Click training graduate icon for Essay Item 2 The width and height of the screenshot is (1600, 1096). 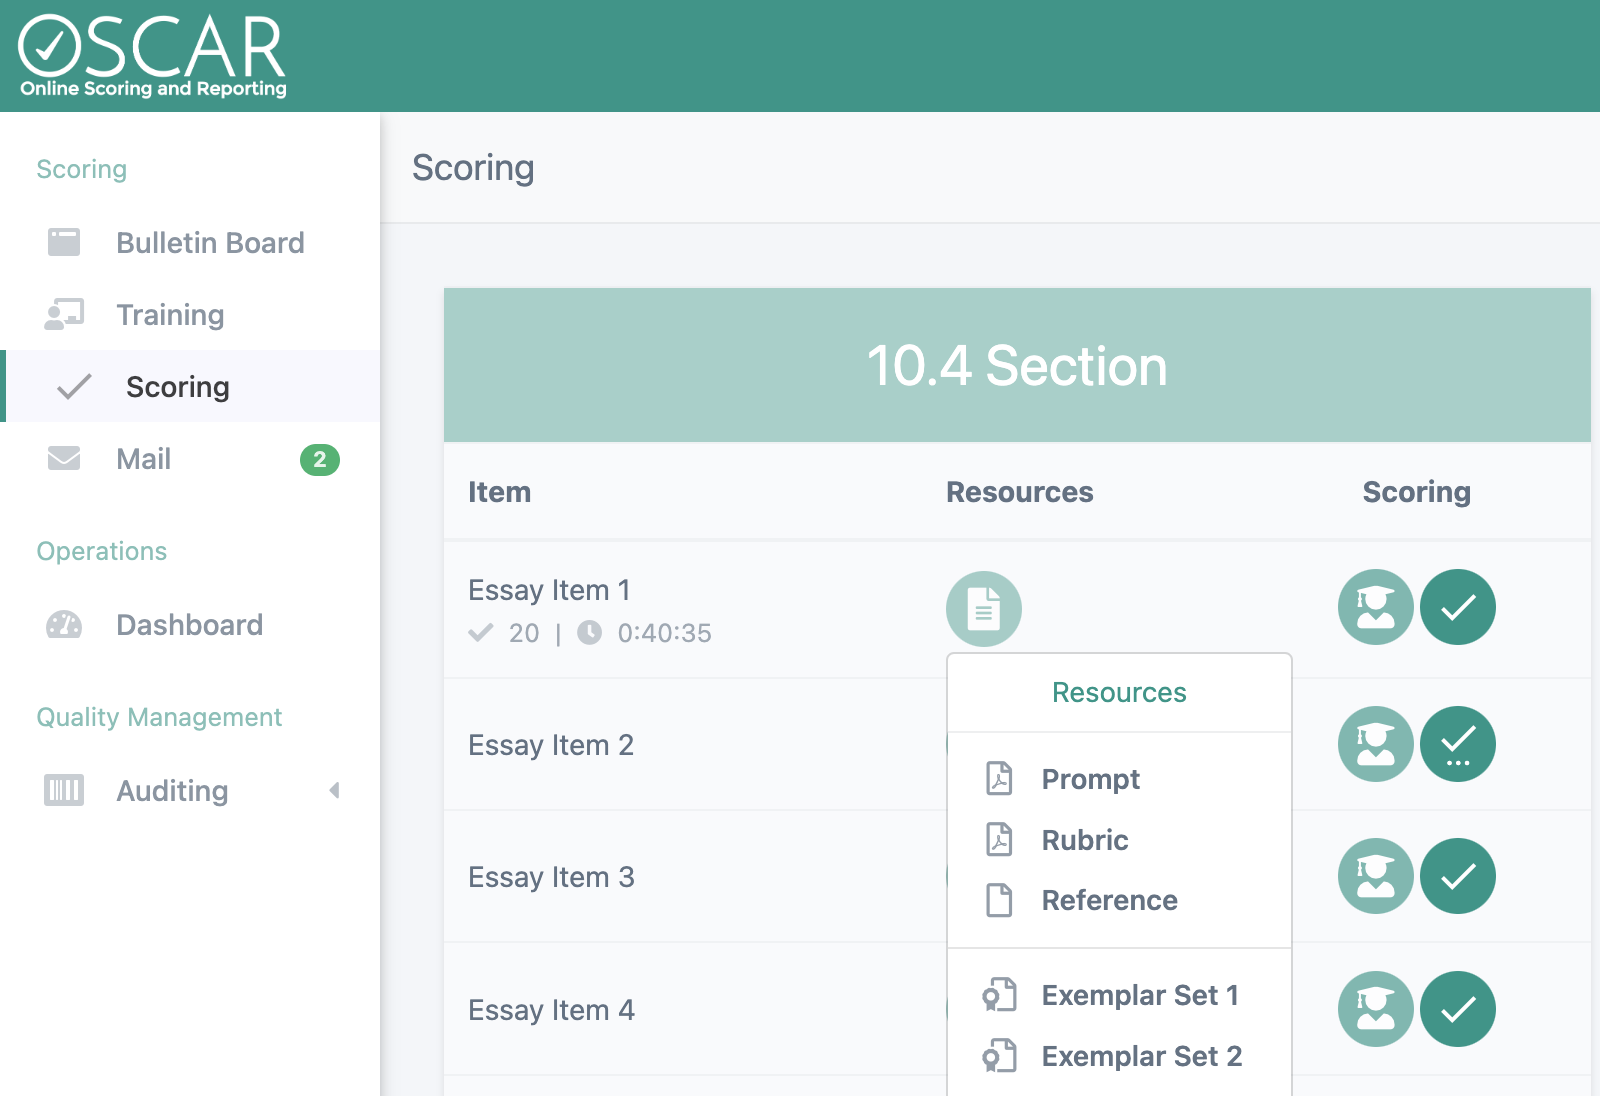1375,744
